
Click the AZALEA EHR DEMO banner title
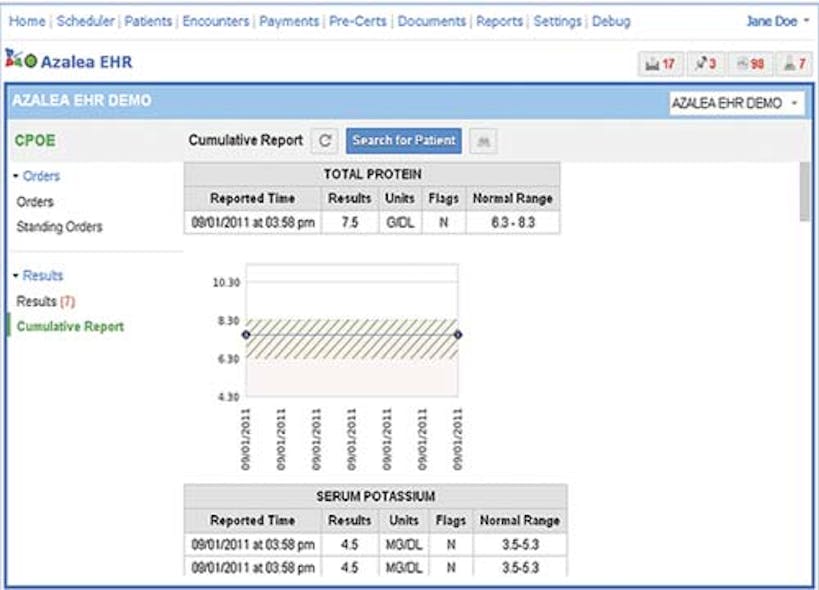pyautogui.click(x=81, y=100)
